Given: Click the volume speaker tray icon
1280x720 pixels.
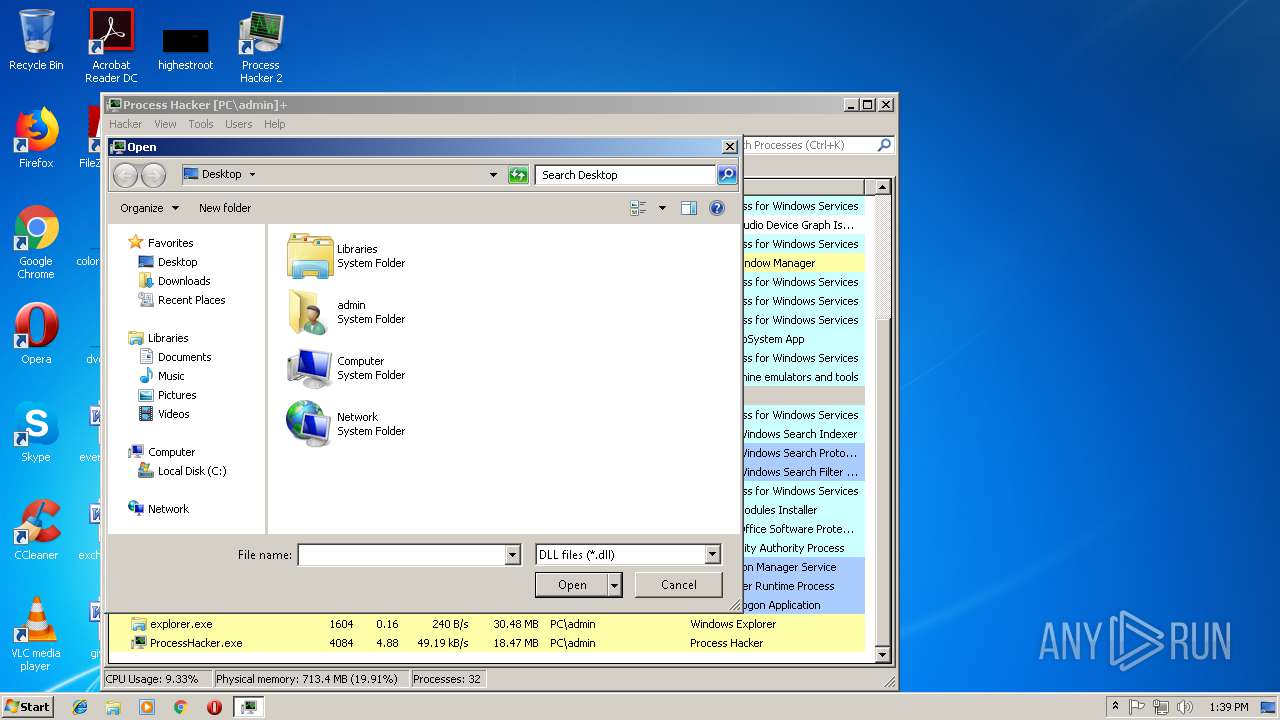Looking at the screenshot, I should [1186, 707].
